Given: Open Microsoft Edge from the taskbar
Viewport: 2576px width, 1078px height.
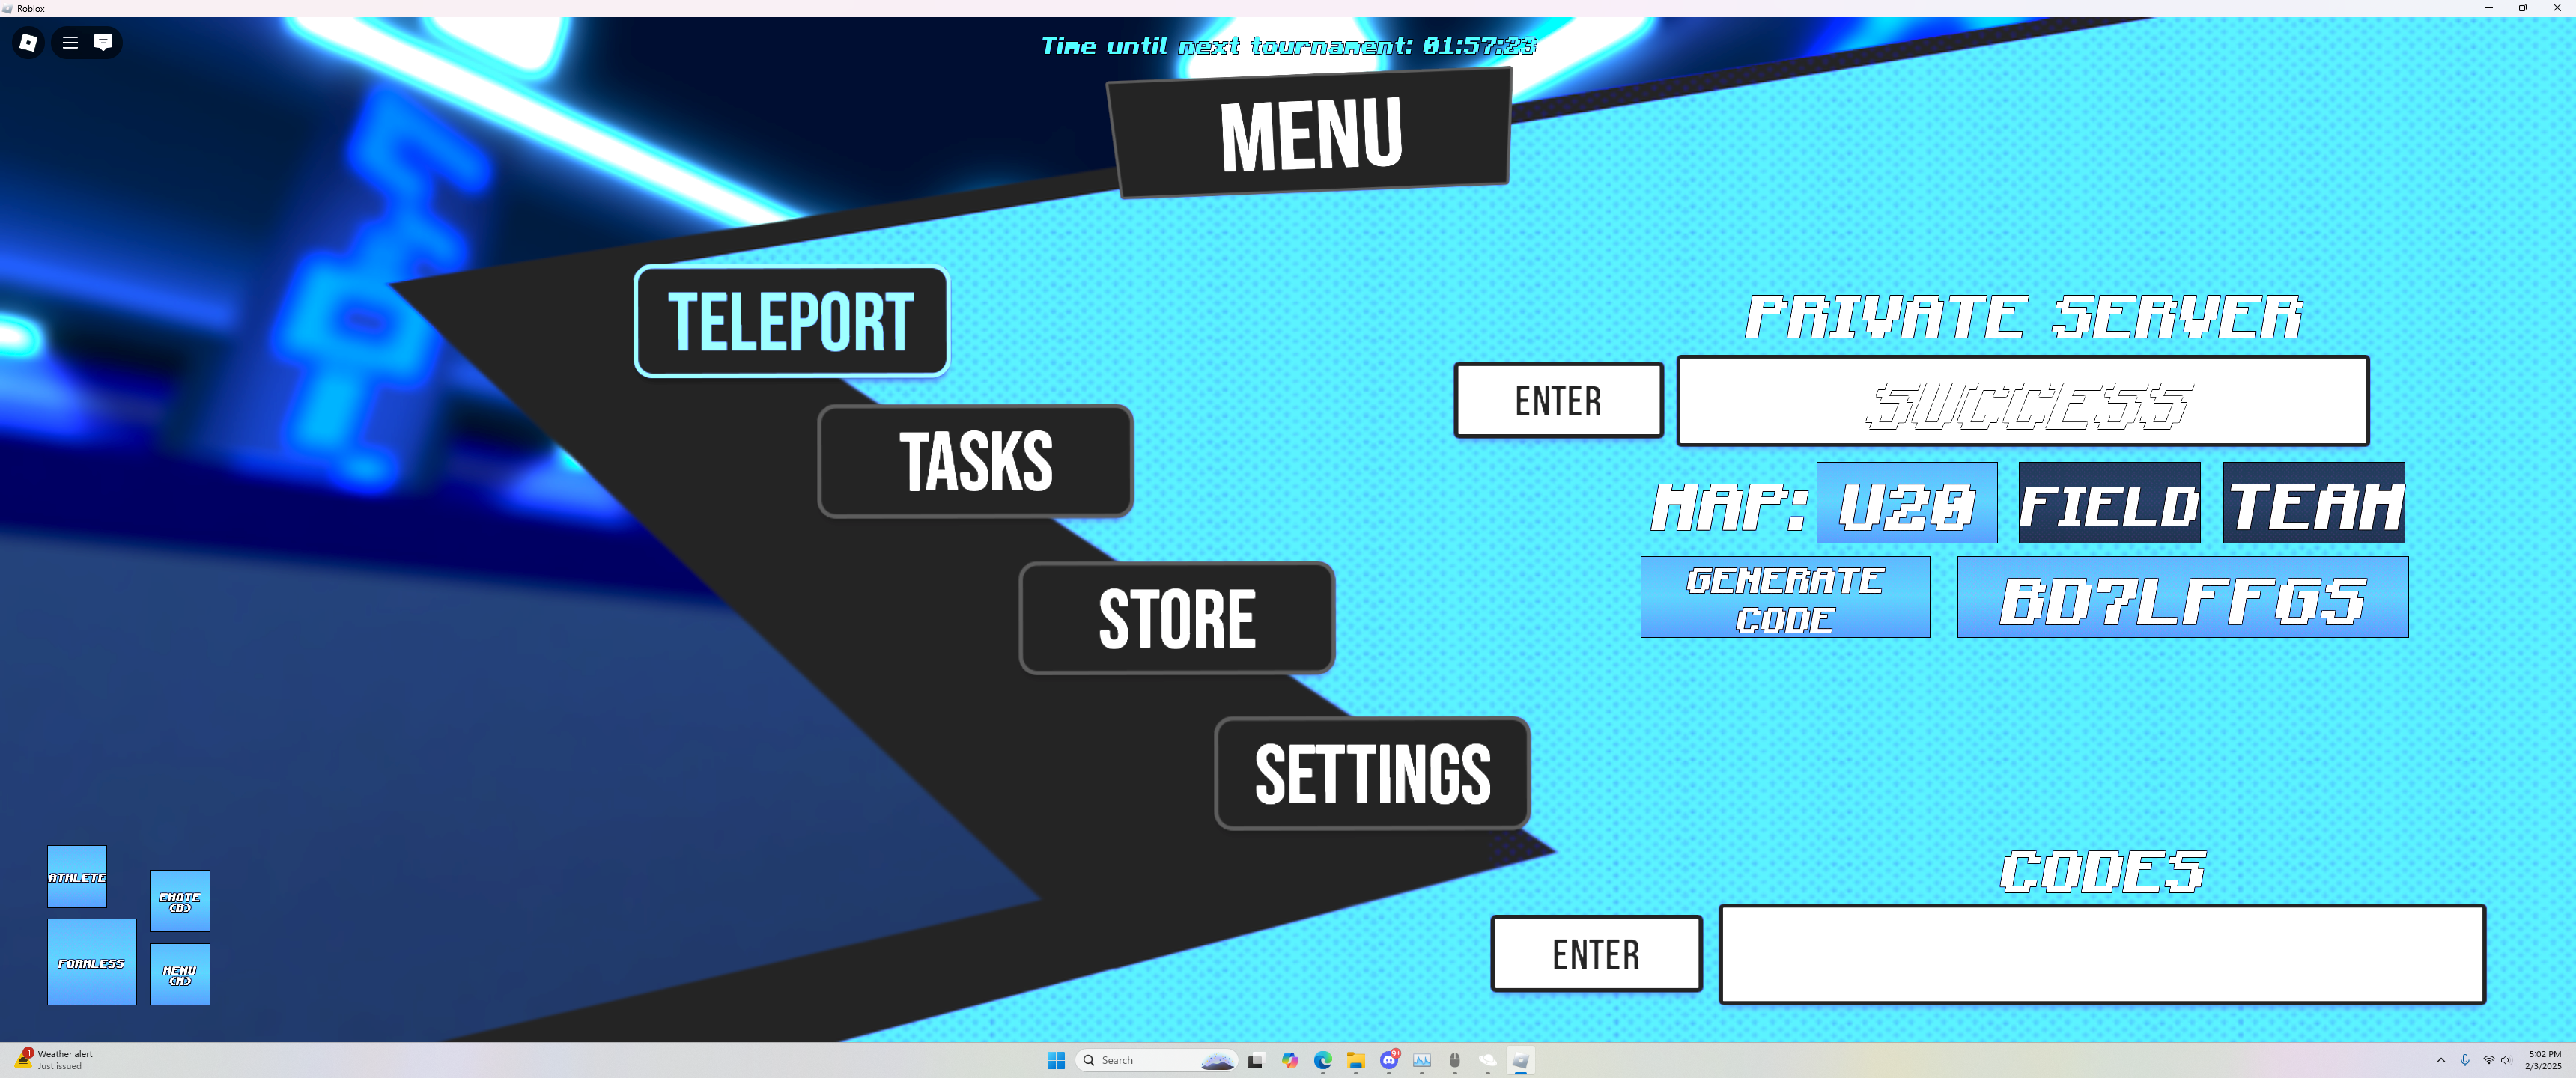Looking at the screenshot, I should (1323, 1060).
